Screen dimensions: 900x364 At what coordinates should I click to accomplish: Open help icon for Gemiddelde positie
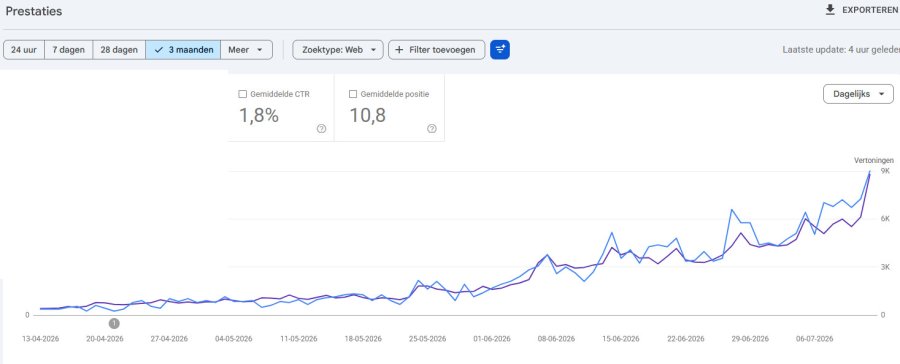point(432,129)
